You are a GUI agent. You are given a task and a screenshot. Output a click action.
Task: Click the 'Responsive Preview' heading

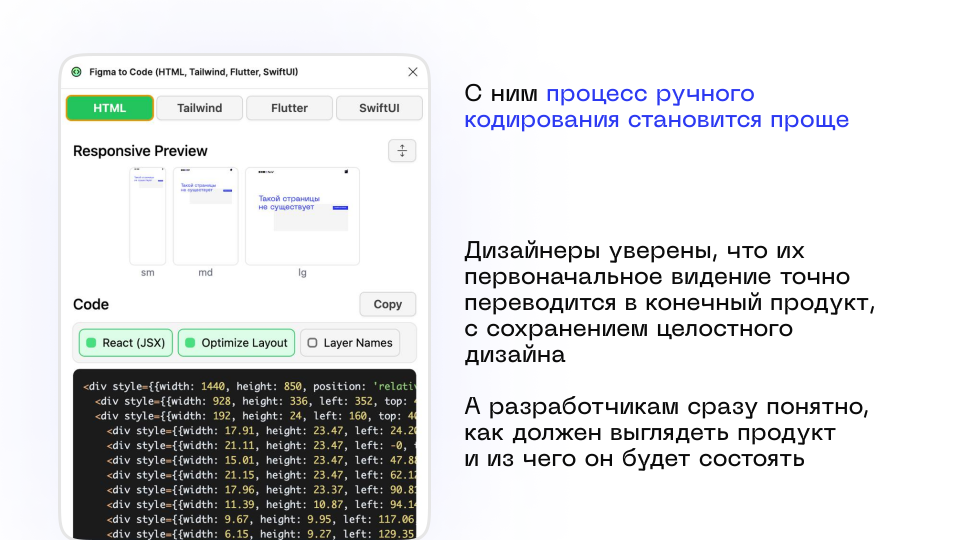click(140, 151)
